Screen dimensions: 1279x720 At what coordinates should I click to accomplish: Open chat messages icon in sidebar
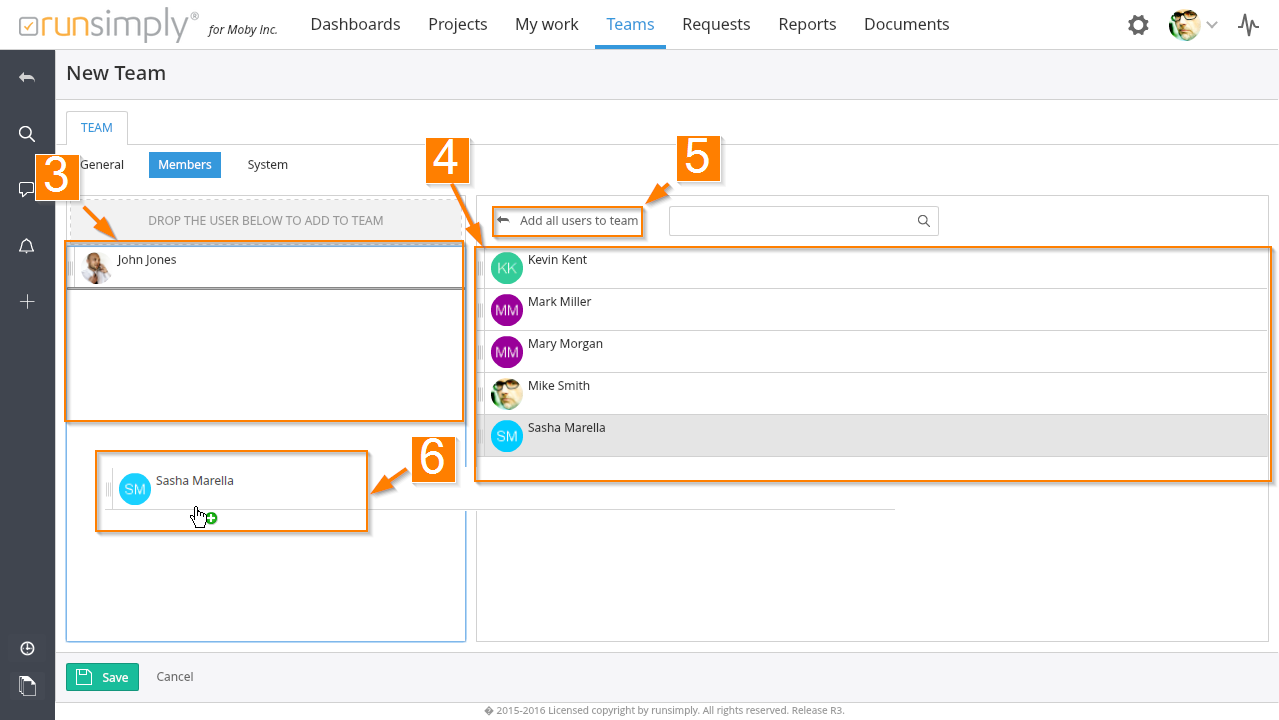point(27,190)
